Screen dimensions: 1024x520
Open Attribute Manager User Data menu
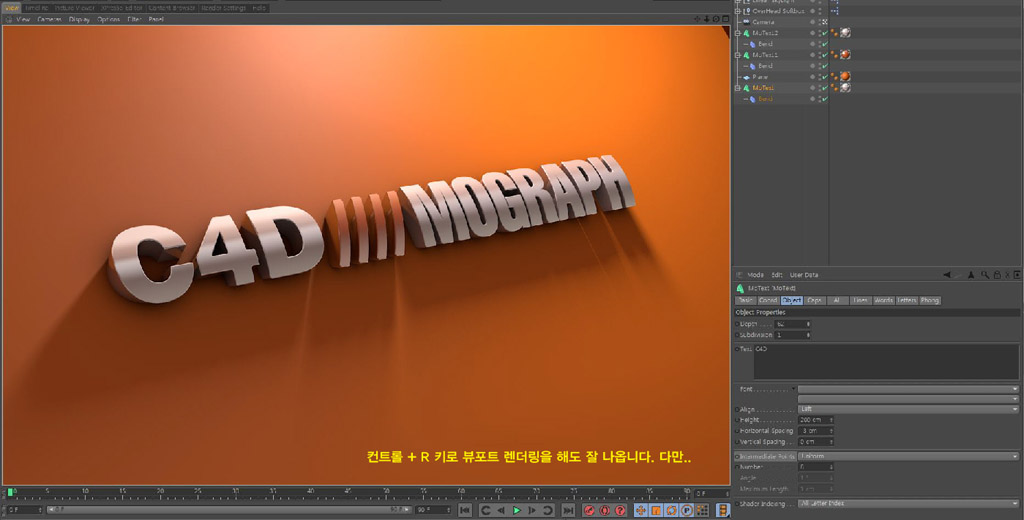coord(804,275)
